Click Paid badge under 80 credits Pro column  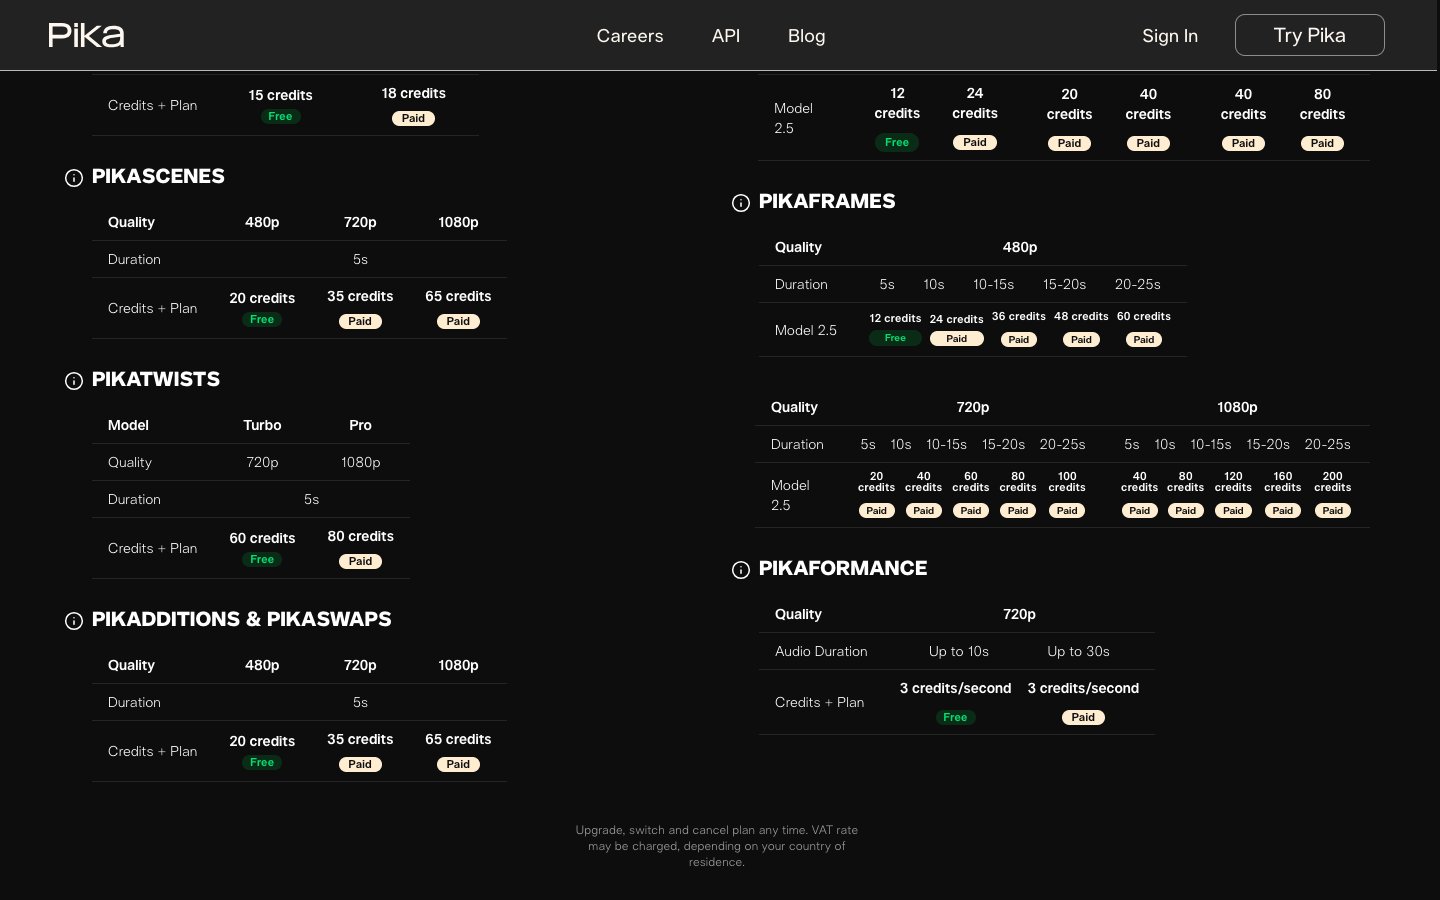360,562
